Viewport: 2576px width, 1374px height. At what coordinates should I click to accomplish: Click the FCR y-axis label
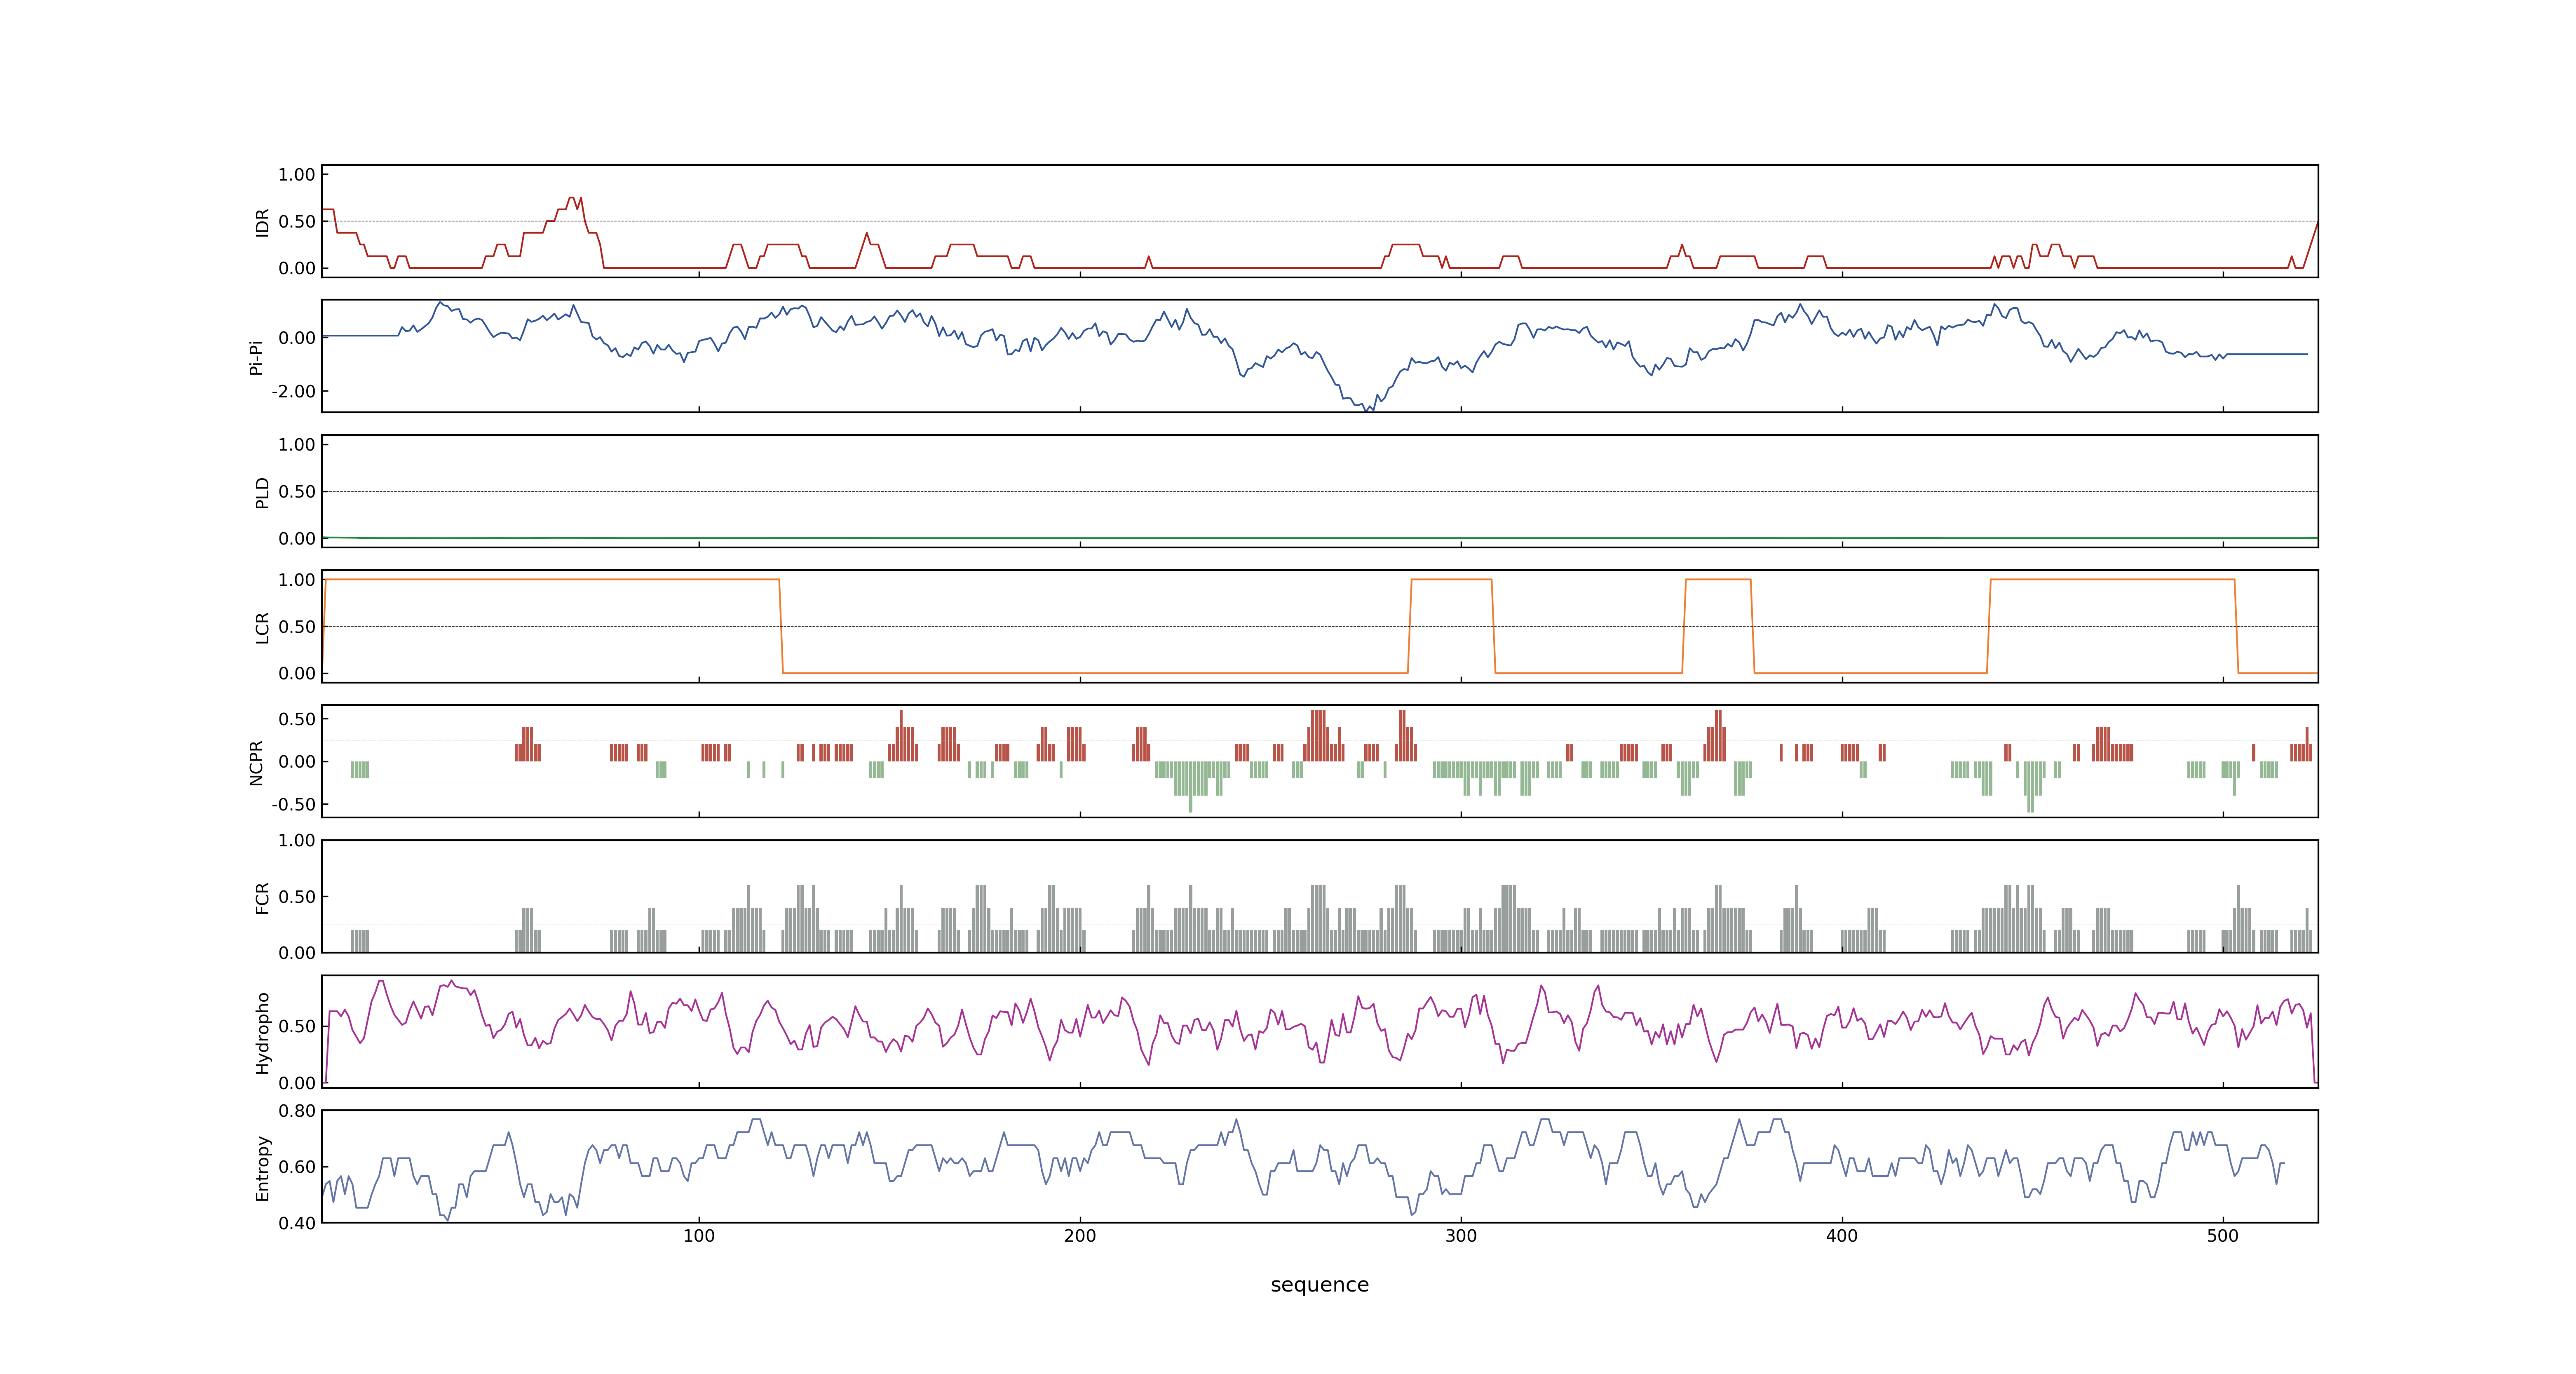click(263, 898)
